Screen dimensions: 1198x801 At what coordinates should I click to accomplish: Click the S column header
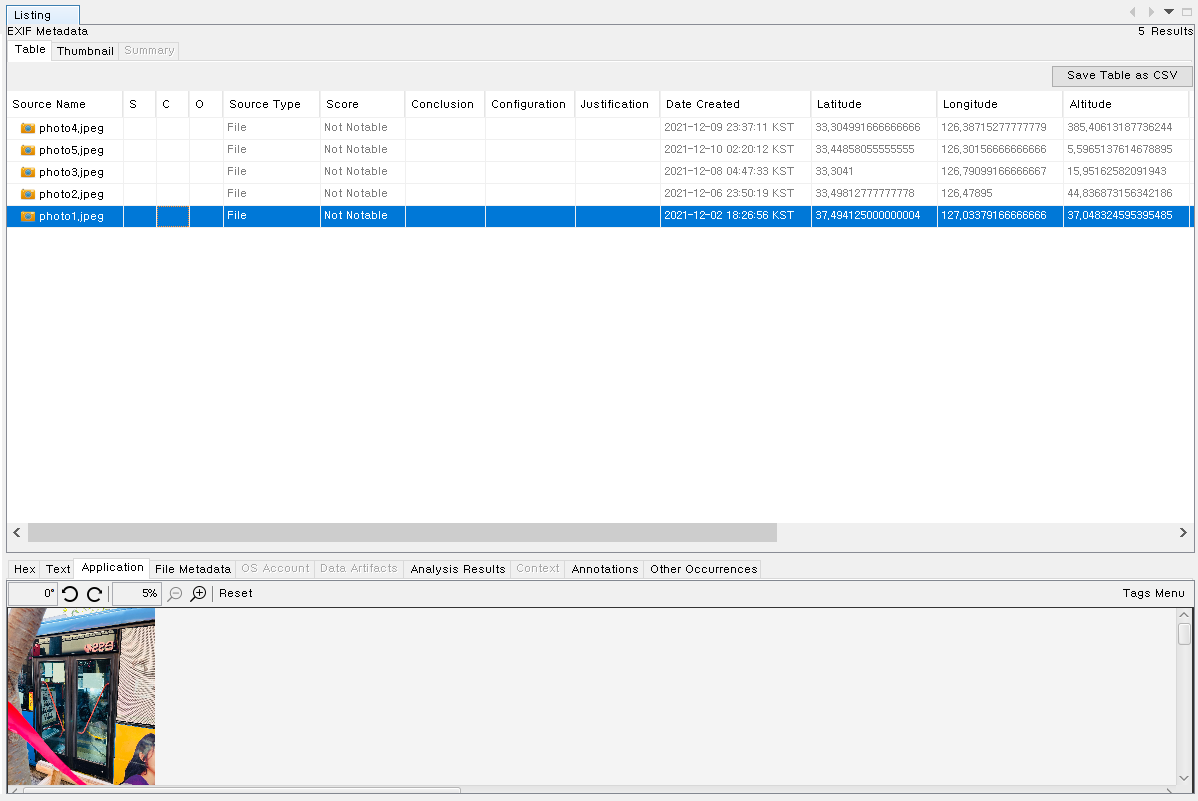click(139, 105)
